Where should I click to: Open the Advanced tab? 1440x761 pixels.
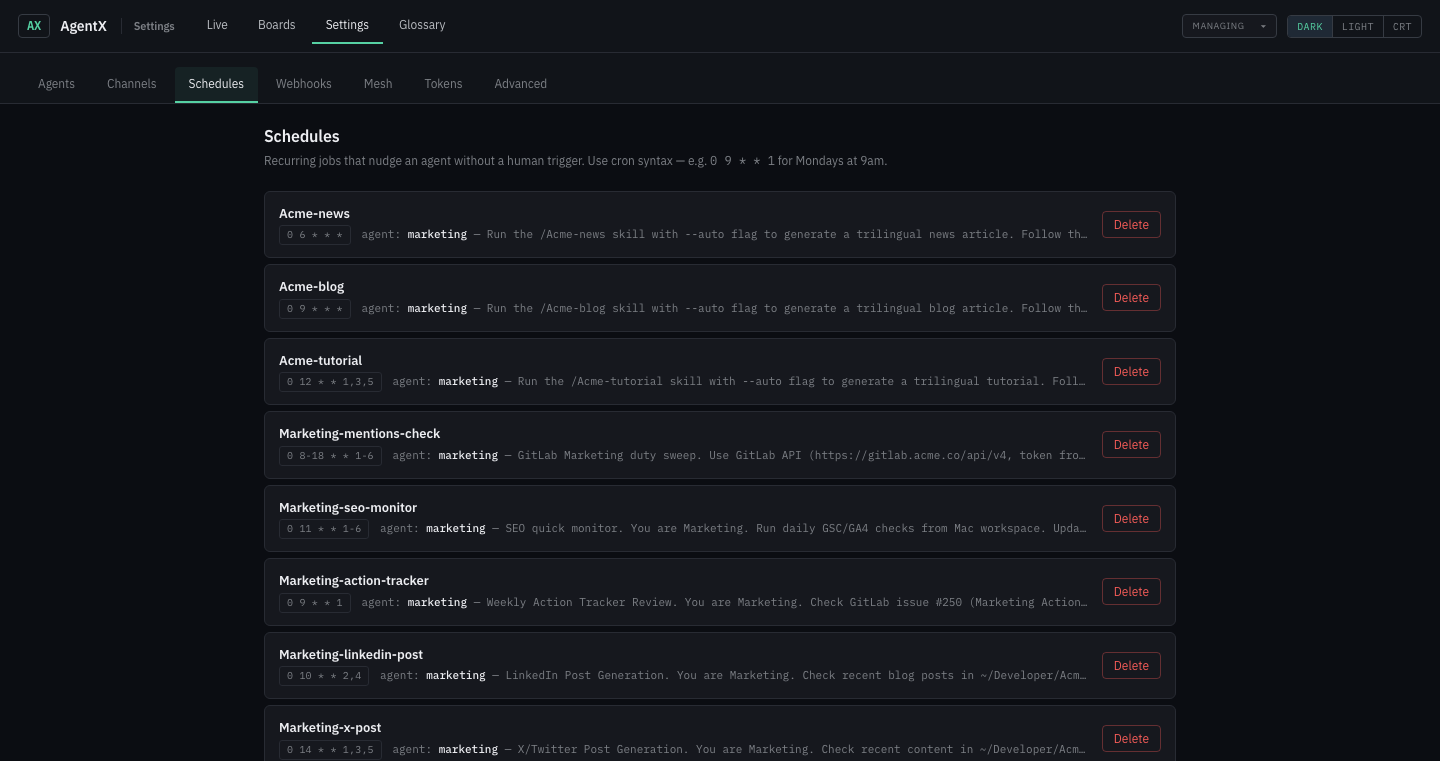(x=520, y=84)
